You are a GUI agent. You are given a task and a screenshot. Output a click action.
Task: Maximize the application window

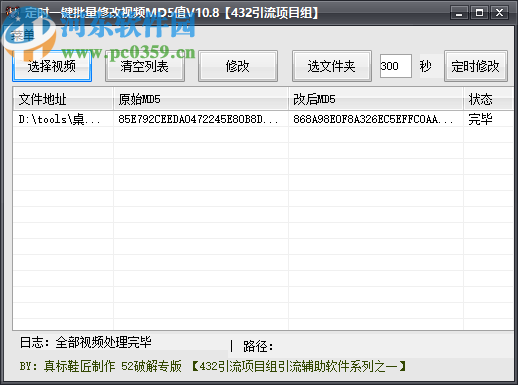coord(479,13)
